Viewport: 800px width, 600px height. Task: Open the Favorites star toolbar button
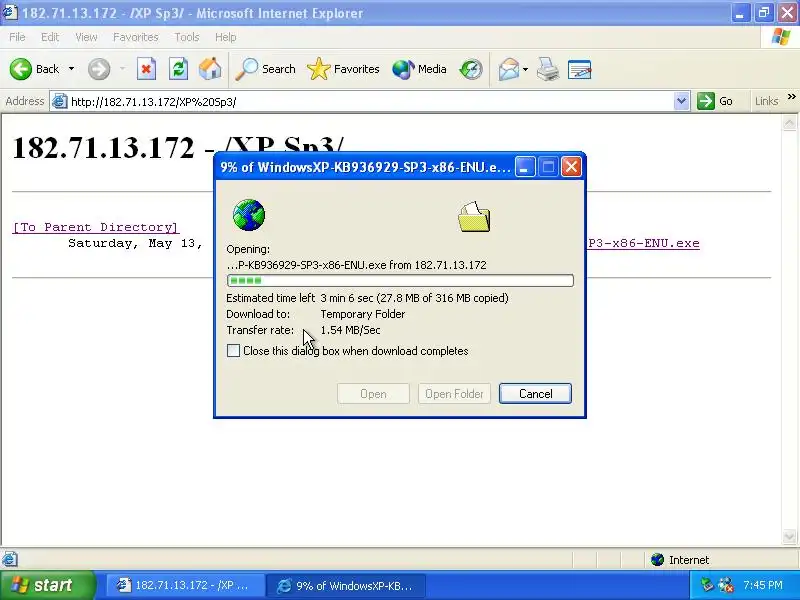(x=343, y=69)
